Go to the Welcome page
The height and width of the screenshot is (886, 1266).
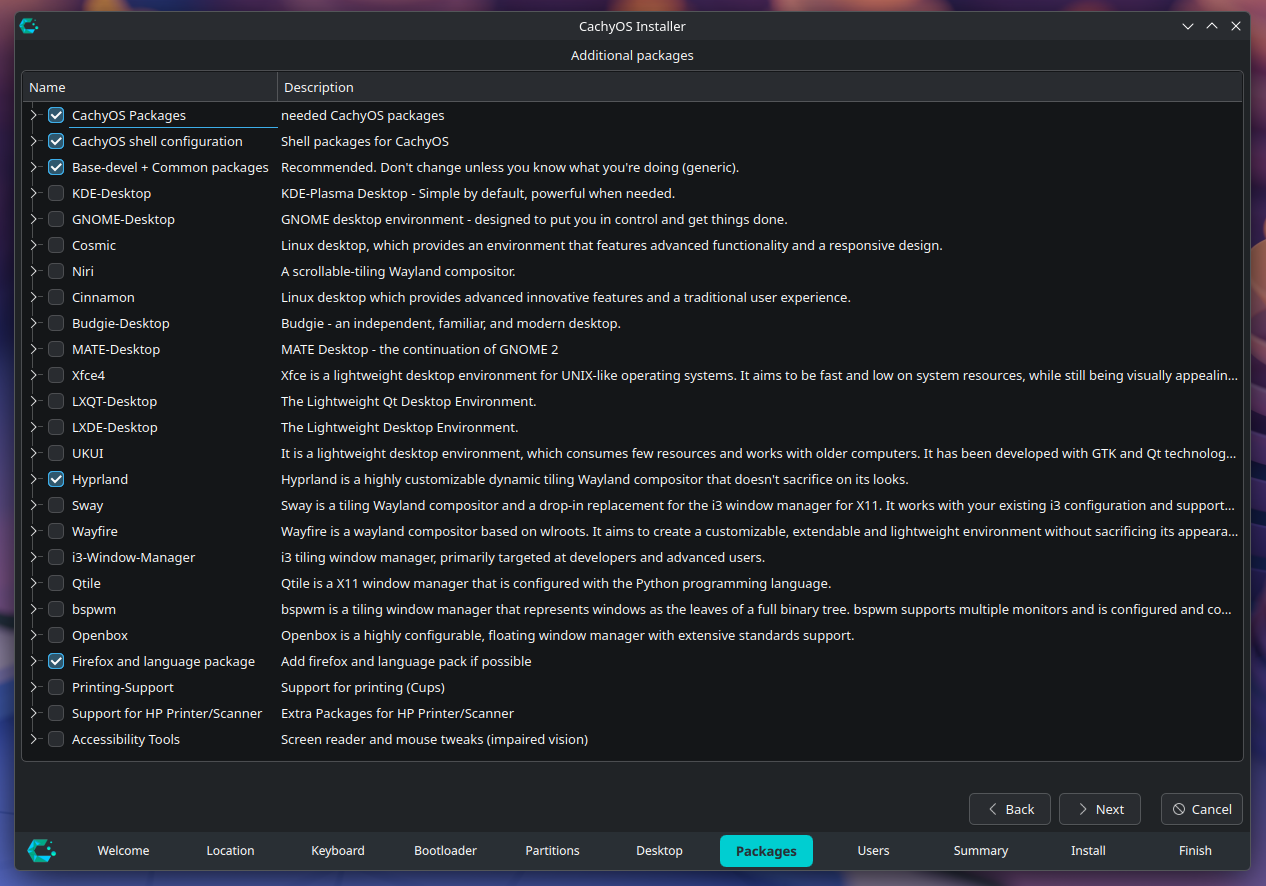(x=122, y=850)
